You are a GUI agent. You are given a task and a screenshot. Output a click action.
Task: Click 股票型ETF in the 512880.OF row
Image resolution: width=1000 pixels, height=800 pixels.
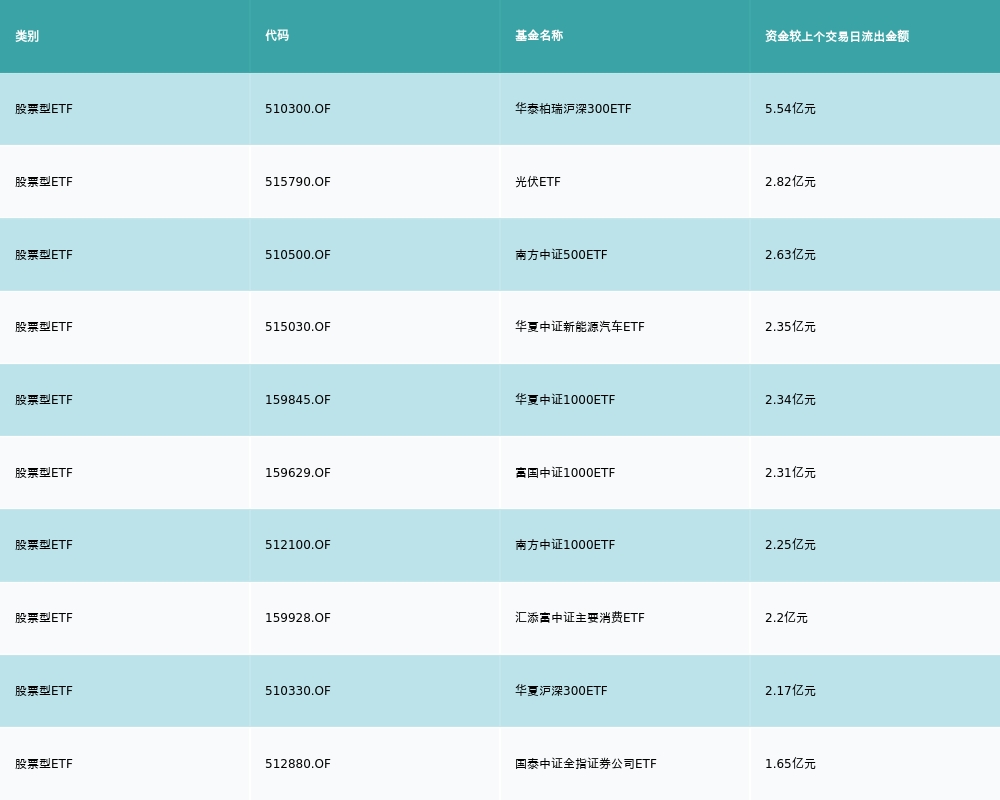pos(44,764)
